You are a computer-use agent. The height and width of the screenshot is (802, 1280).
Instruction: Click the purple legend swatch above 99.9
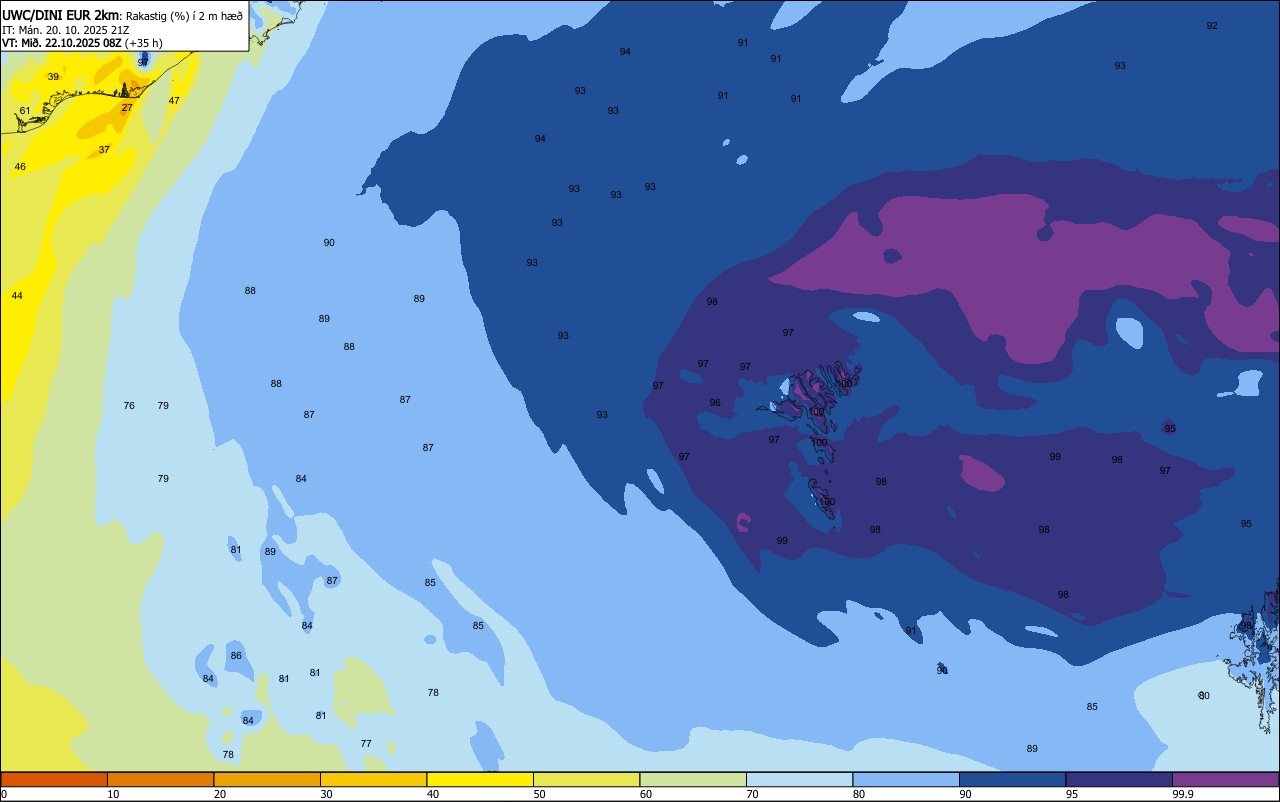click(x=1225, y=779)
